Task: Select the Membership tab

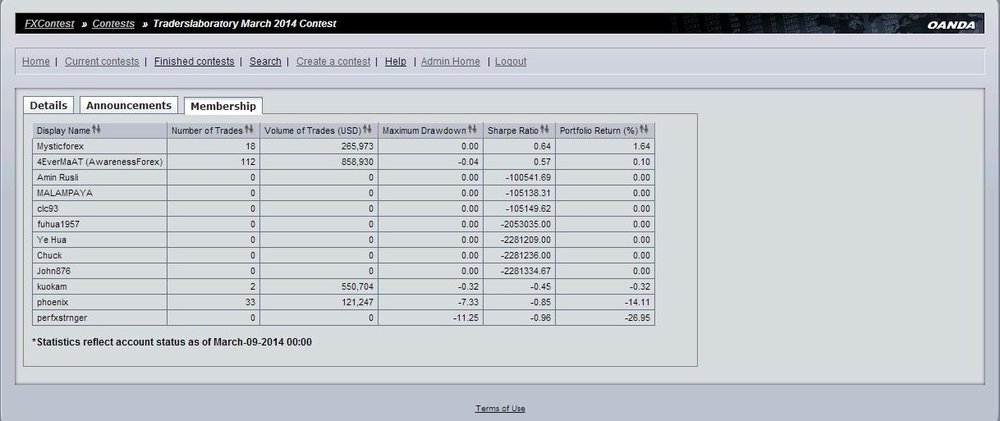Action: click(223, 106)
